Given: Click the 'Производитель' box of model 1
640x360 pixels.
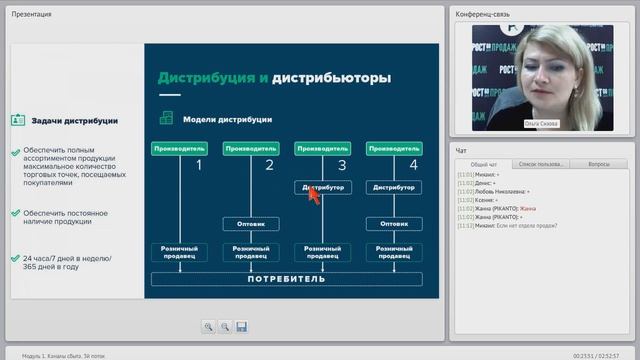Looking at the screenshot, I should point(179,149).
